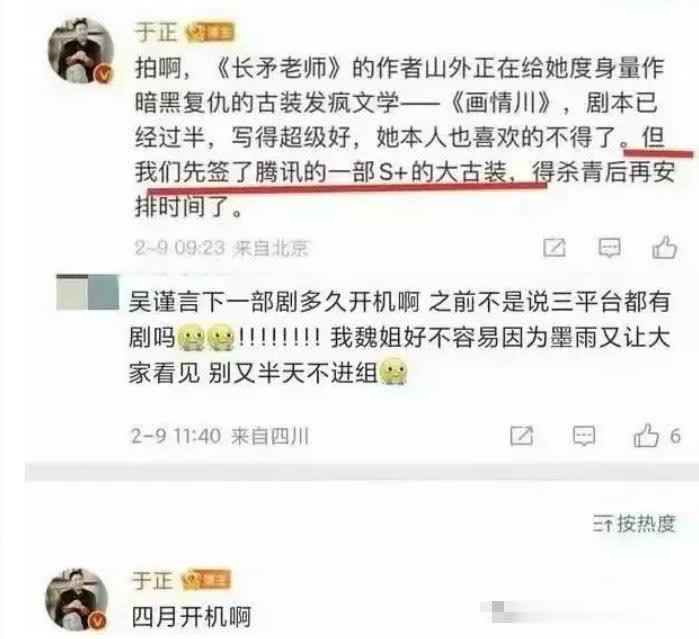Tap the membership badge beside bottom 于正 name

(x=206, y=580)
